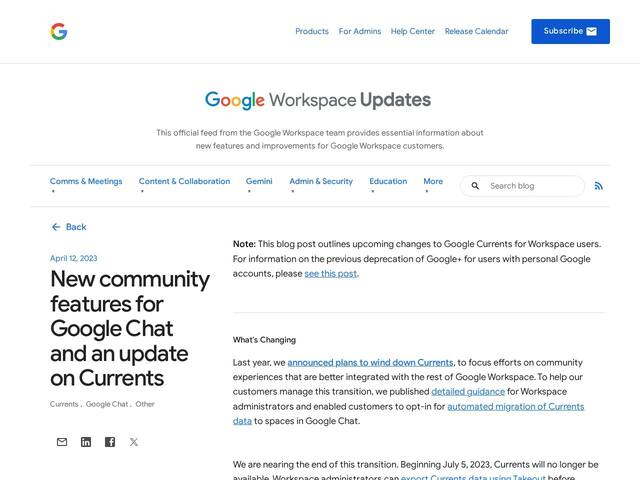Click the April 12, 2023 date
Image resolution: width=640 pixels, height=480 pixels.
click(x=73, y=258)
